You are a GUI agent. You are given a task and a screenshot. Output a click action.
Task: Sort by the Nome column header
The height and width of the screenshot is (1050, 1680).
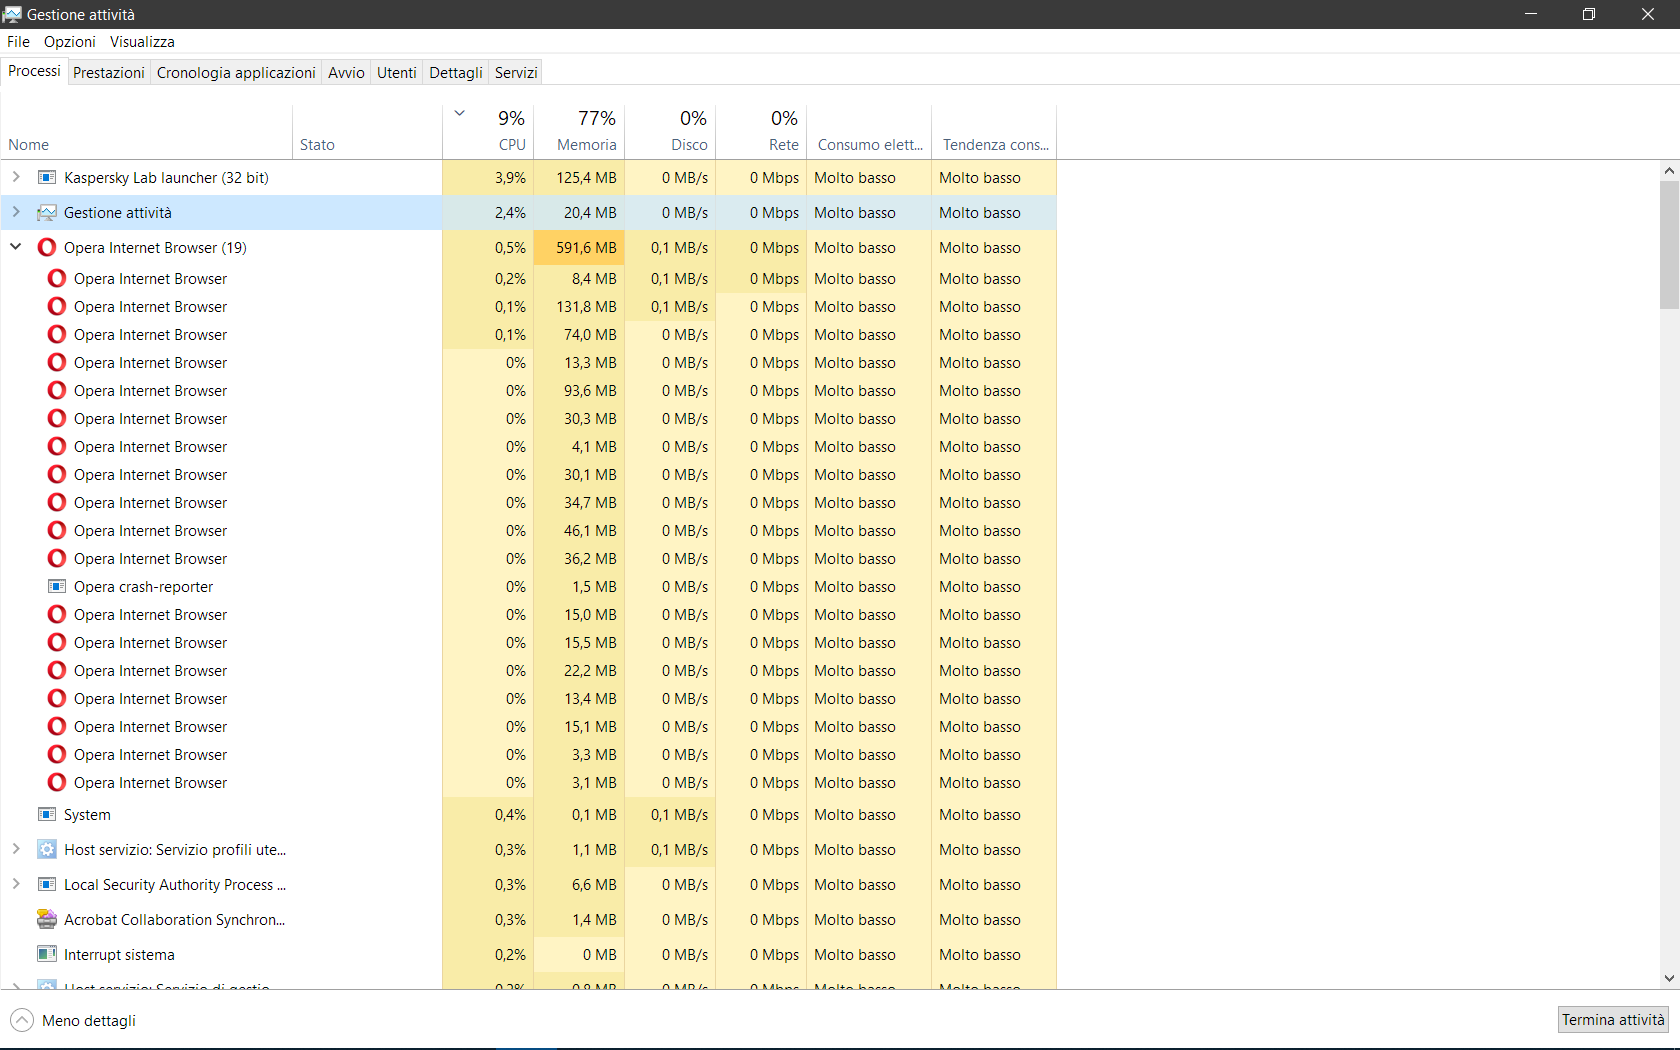(147, 132)
